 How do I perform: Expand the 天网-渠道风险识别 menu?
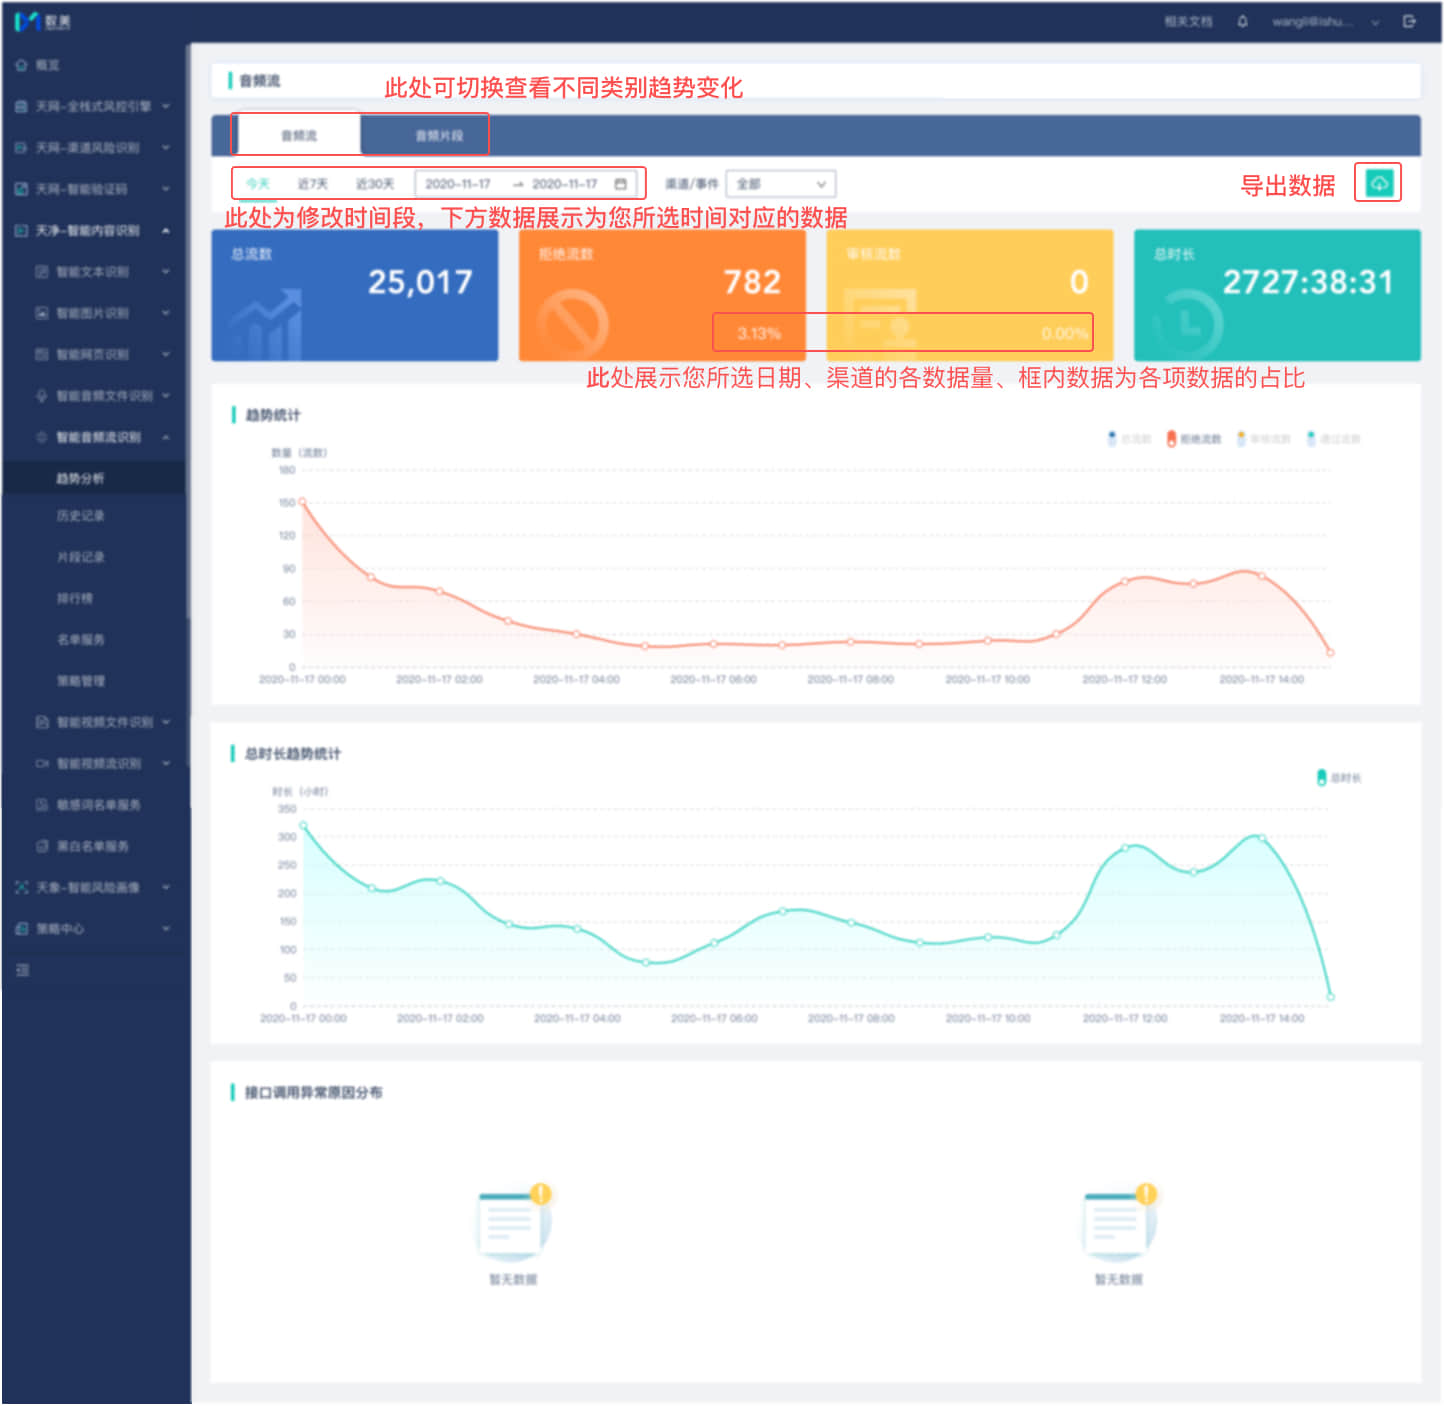(x=166, y=147)
